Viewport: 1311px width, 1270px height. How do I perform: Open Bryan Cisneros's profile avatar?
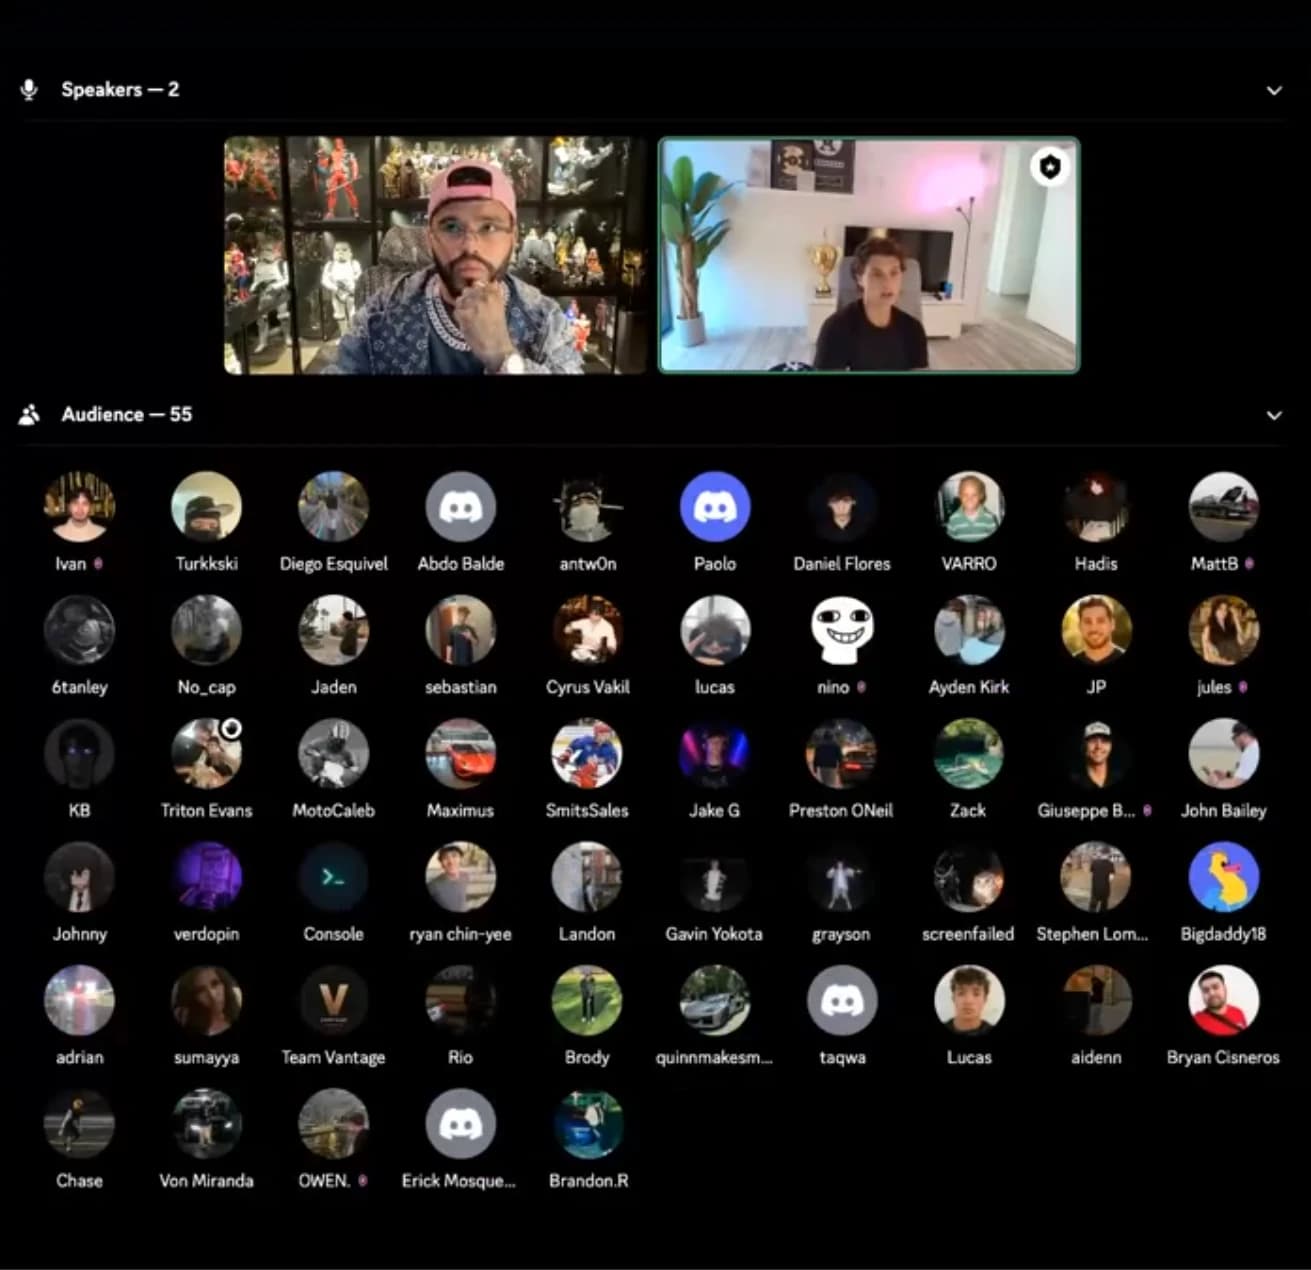point(1223,1001)
